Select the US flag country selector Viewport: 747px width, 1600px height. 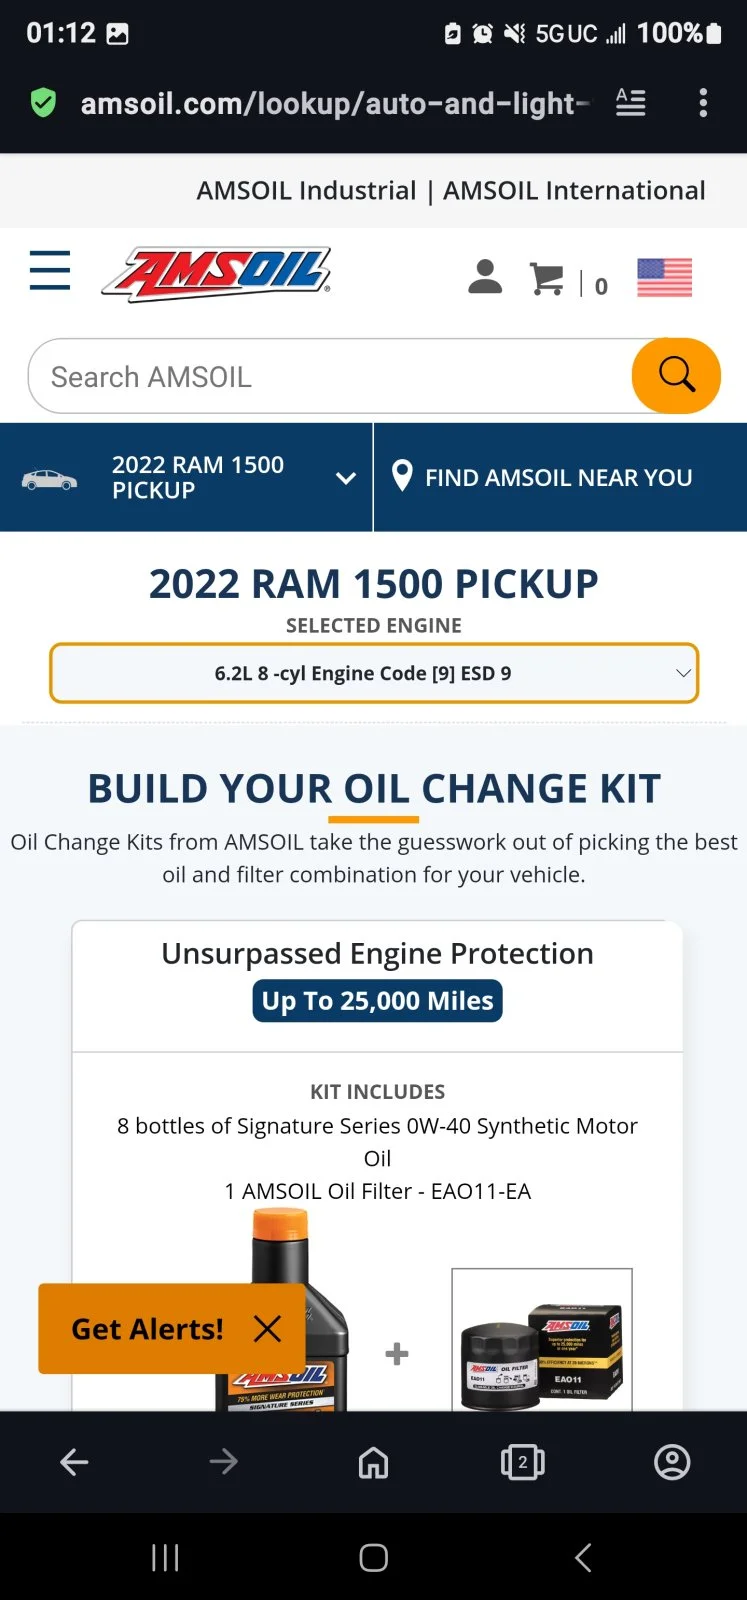664,277
